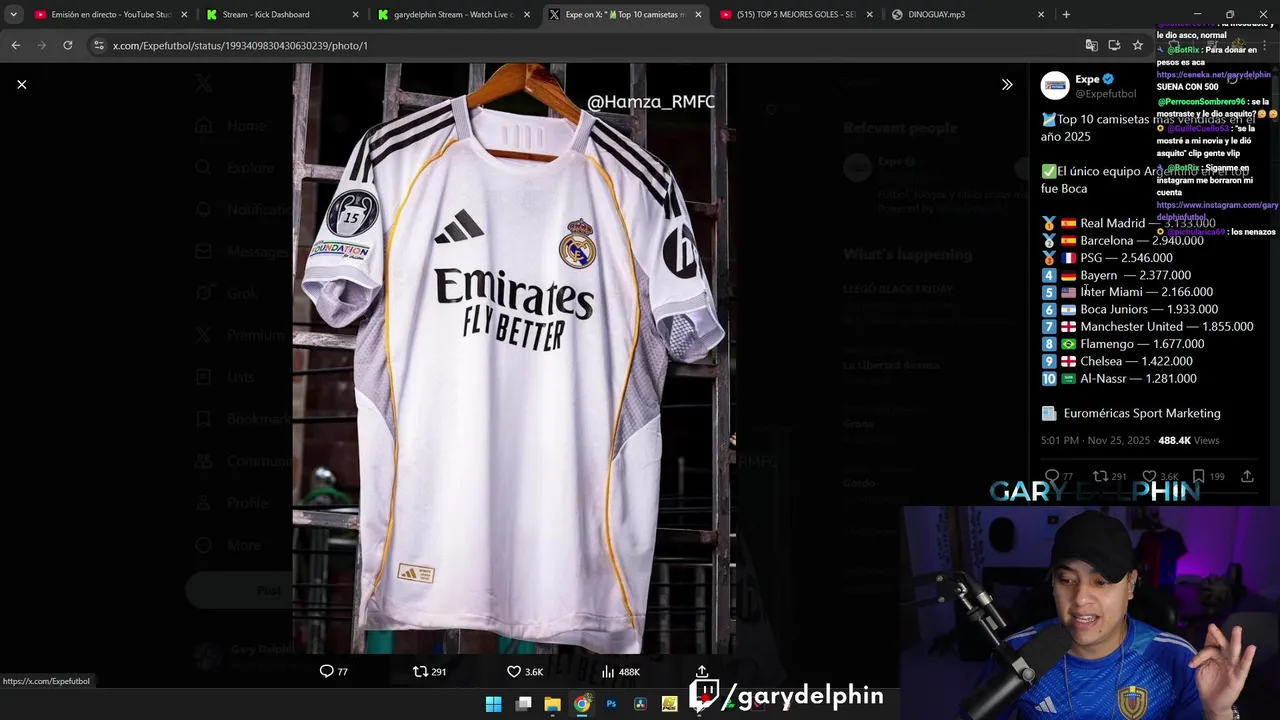Open the ceneka.net/garydelphin chat link

pos(1213,75)
